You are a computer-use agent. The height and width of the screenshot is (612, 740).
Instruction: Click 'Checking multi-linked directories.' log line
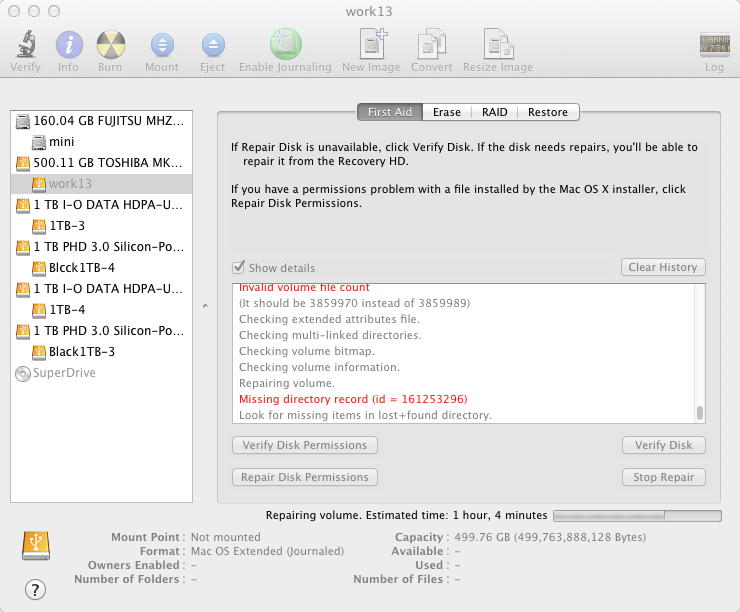pos(330,335)
